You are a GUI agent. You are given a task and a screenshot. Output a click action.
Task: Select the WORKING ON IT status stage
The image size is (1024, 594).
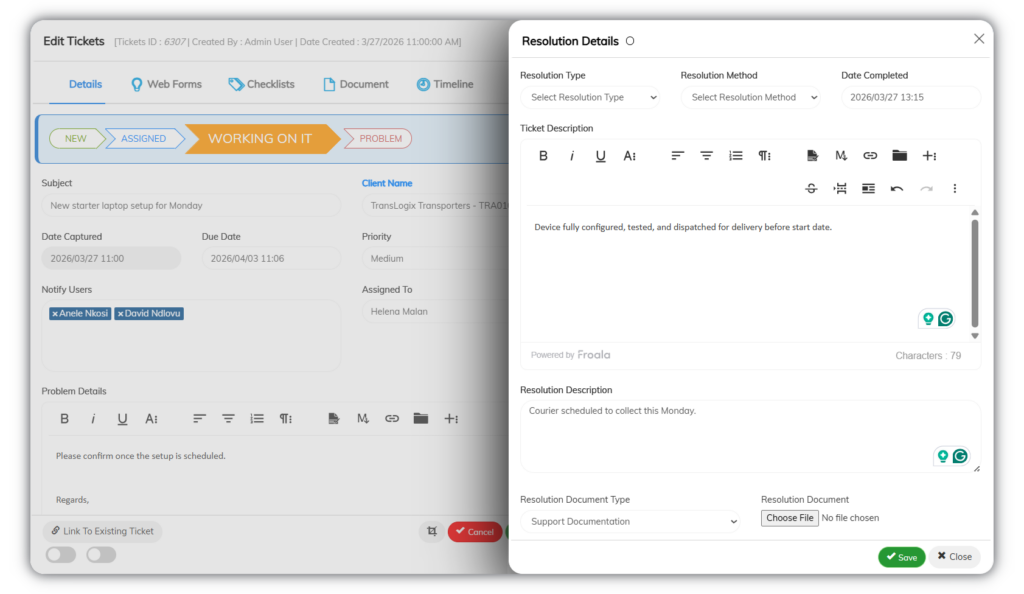[260, 138]
